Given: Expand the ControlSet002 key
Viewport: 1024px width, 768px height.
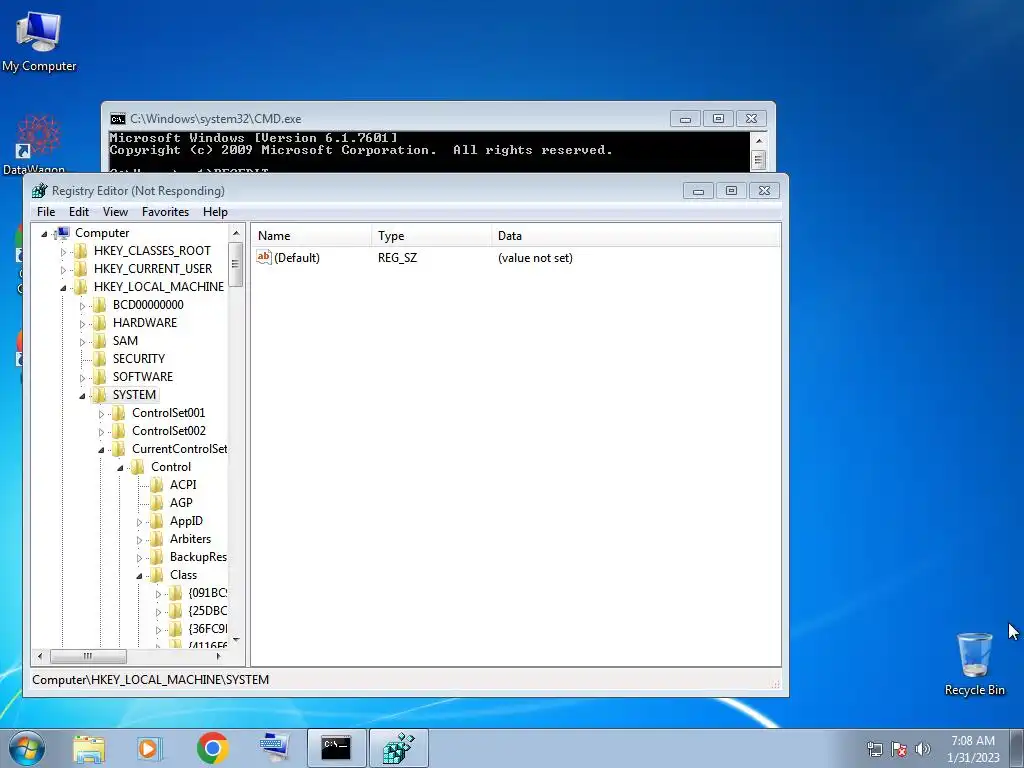Looking at the screenshot, I should tap(101, 432).
